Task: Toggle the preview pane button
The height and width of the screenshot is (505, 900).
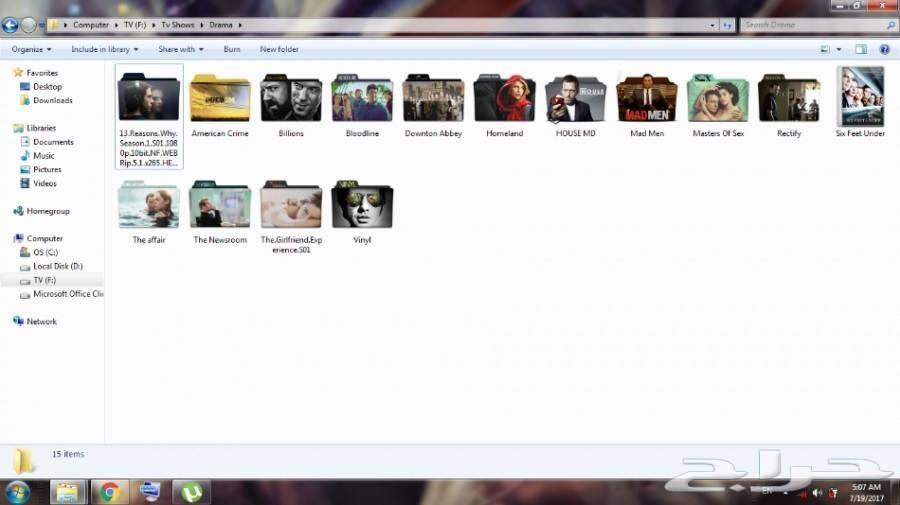Action: click(861, 49)
